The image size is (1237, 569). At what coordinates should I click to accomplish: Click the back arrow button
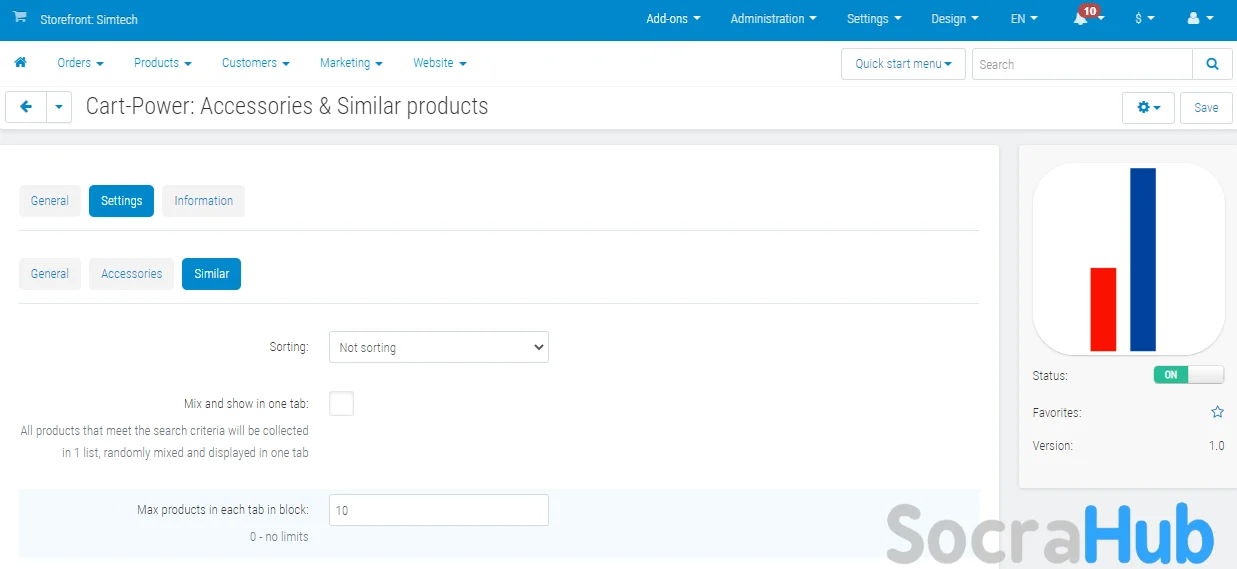click(26, 107)
